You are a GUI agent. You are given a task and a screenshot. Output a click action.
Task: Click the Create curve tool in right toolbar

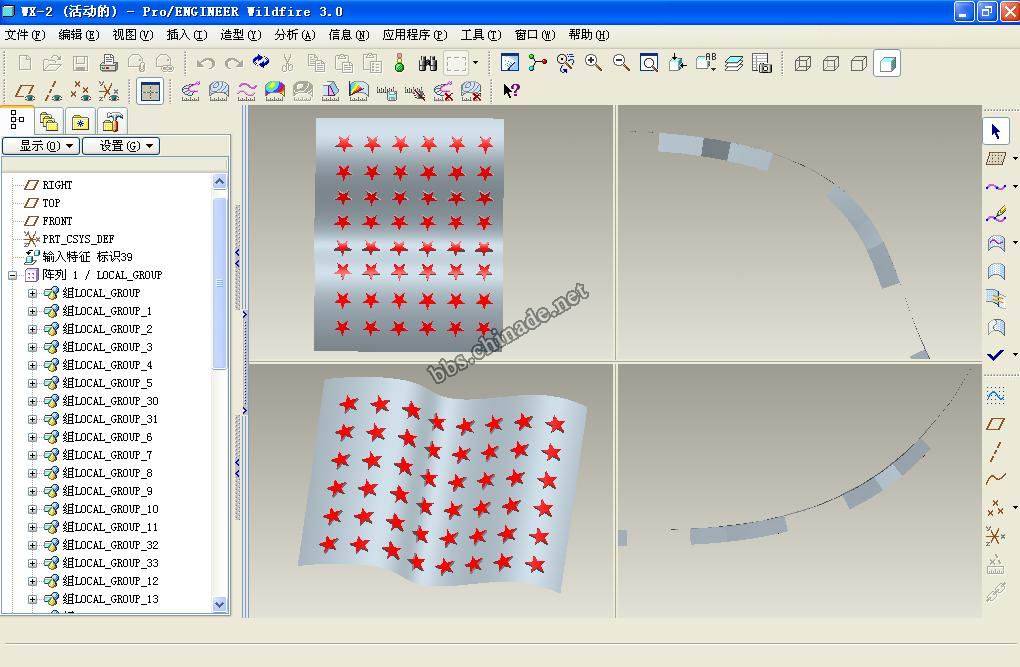click(x=995, y=187)
